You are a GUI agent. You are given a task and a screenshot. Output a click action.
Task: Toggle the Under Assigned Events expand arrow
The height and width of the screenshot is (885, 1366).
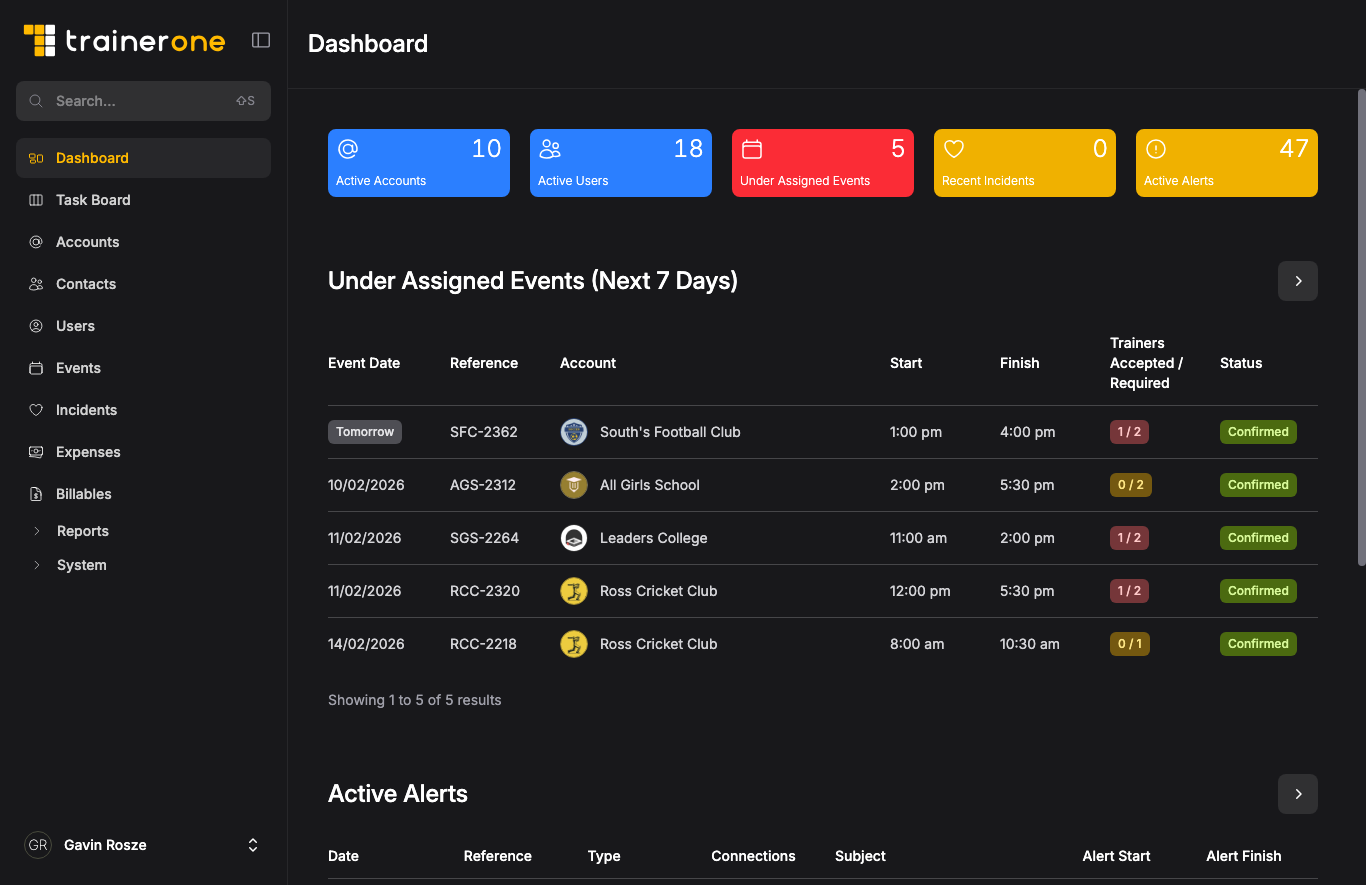(x=1297, y=281)
